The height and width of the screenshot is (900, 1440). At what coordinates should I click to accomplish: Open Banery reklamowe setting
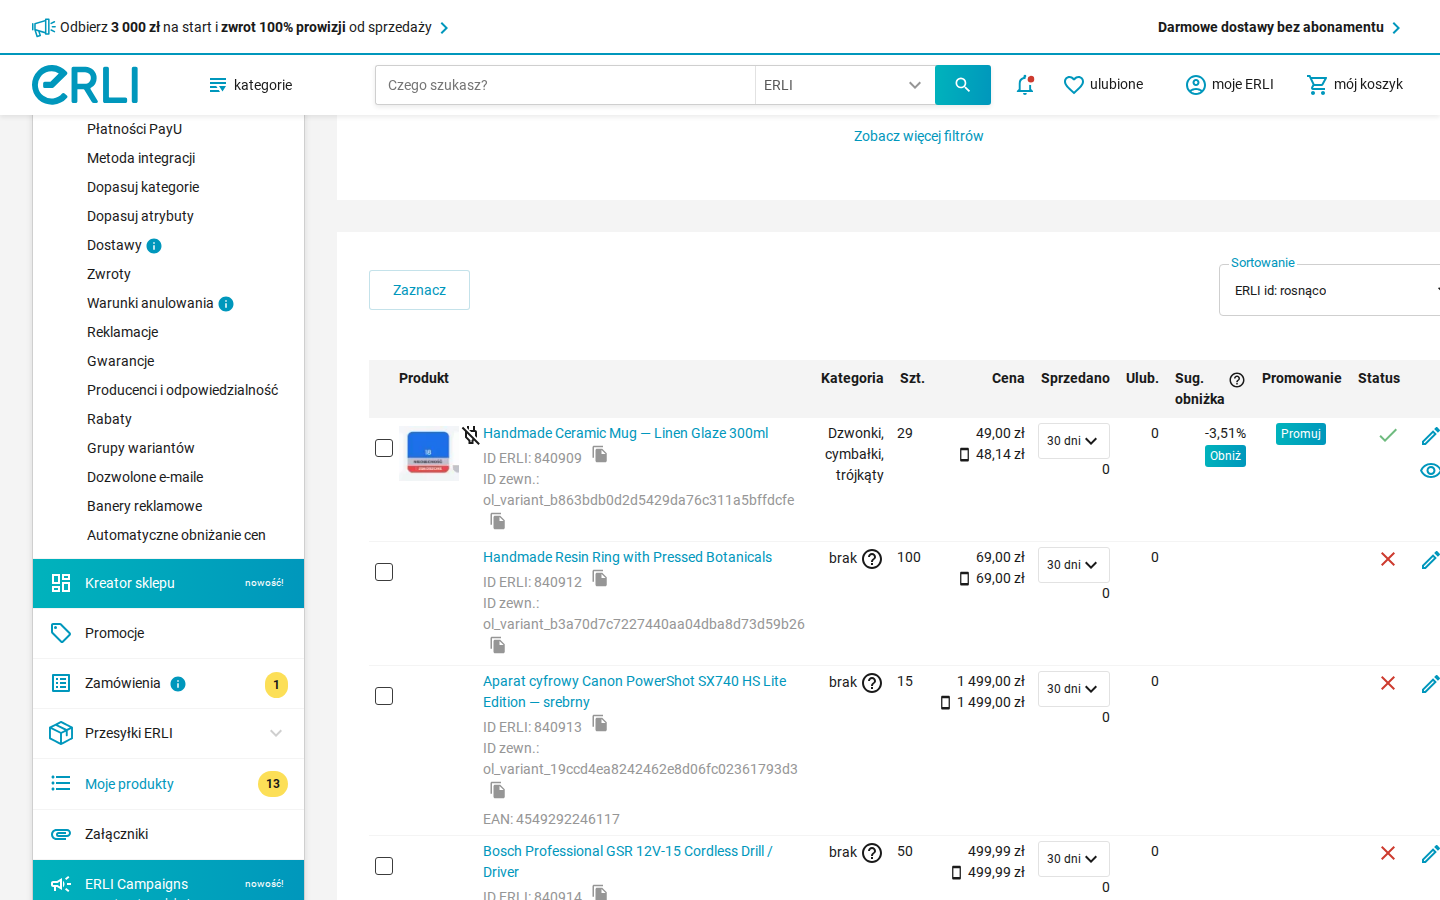(x=144, y=506)
